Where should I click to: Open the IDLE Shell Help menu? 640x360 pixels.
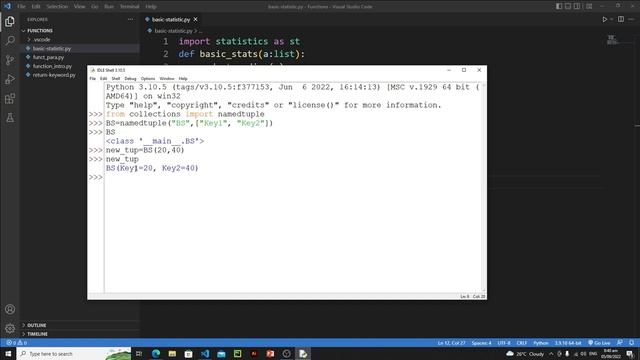[x=183, y=78]
